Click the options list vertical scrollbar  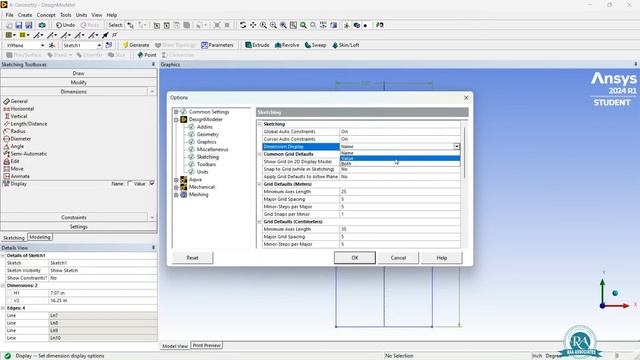[464, 153]
